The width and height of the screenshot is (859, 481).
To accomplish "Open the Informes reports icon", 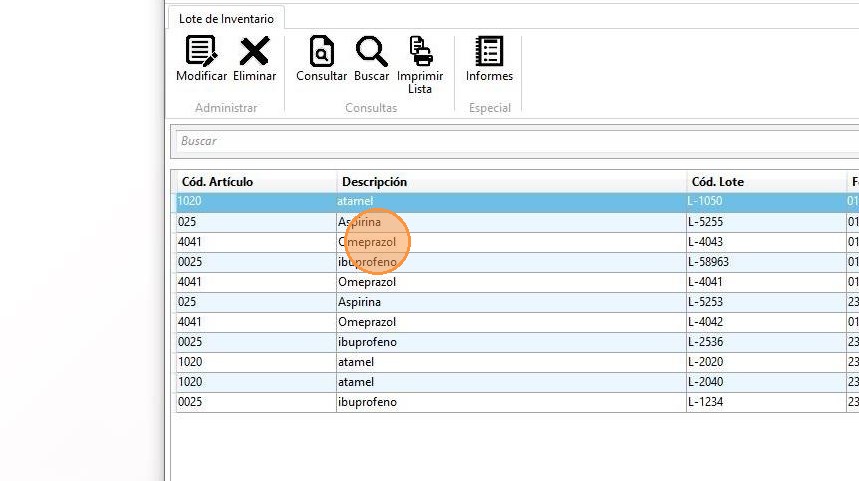I will [x=489, y=52].
